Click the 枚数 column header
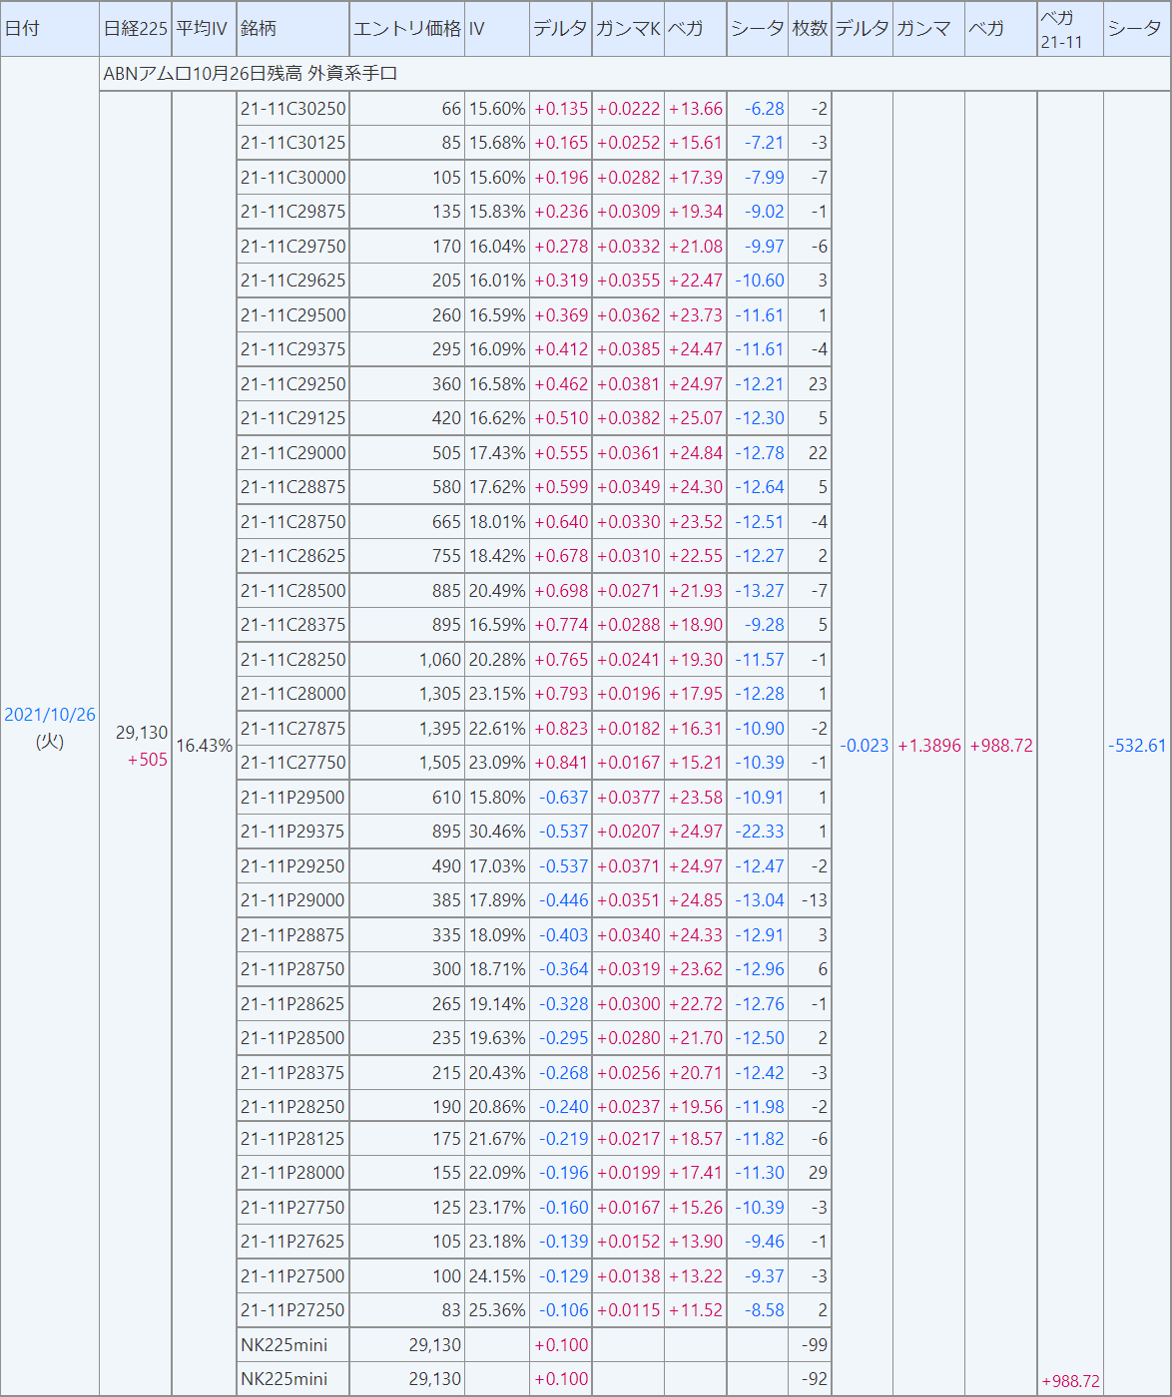 [x=810, y=29]
